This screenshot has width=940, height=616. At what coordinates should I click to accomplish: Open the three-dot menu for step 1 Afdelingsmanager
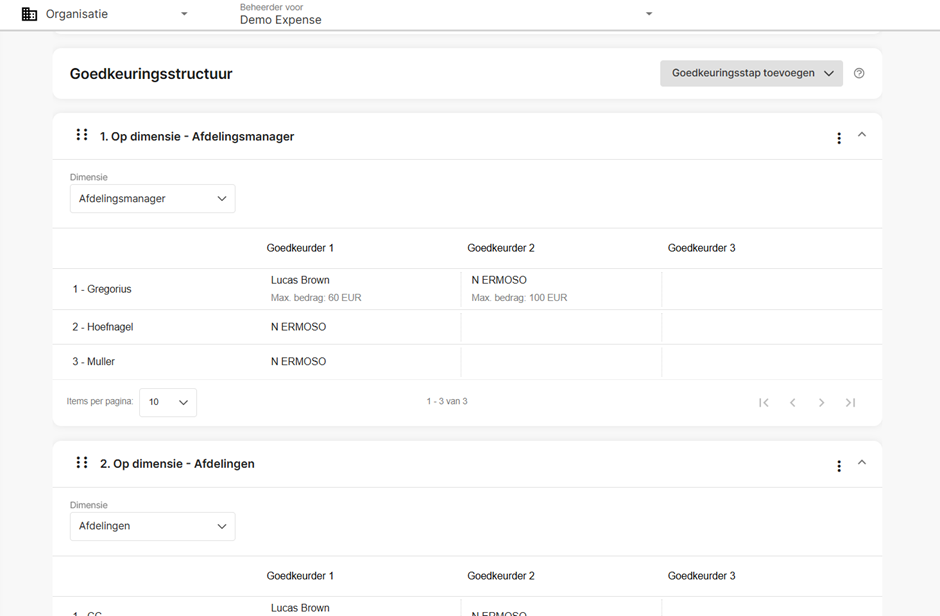839,138
